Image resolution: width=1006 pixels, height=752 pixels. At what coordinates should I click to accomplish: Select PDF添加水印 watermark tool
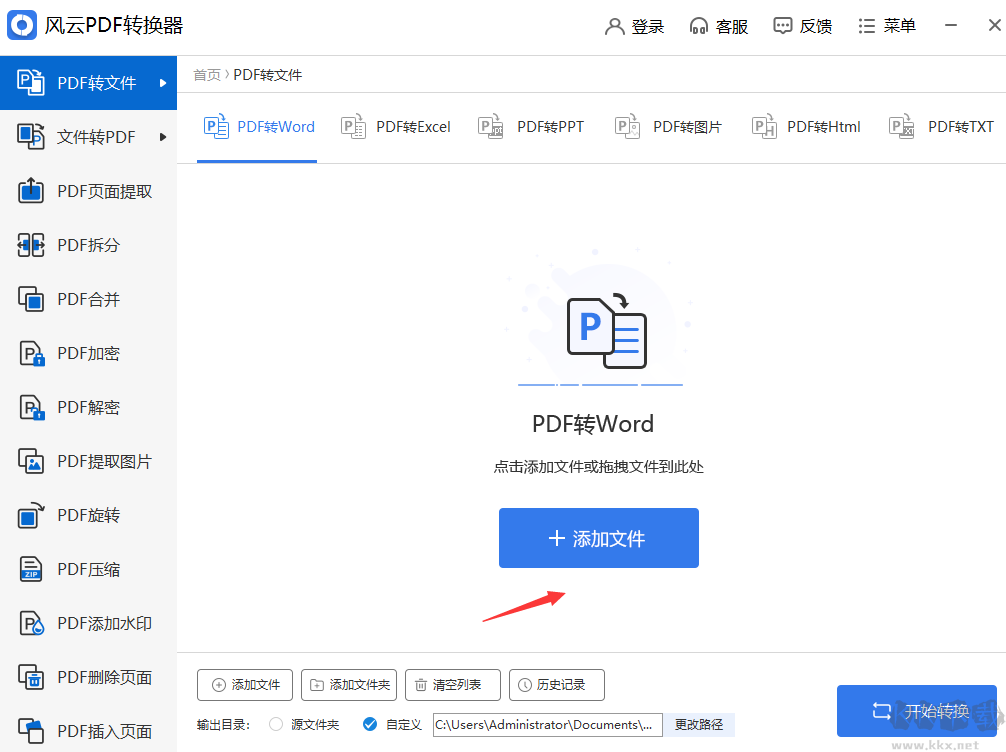(88, 622)
